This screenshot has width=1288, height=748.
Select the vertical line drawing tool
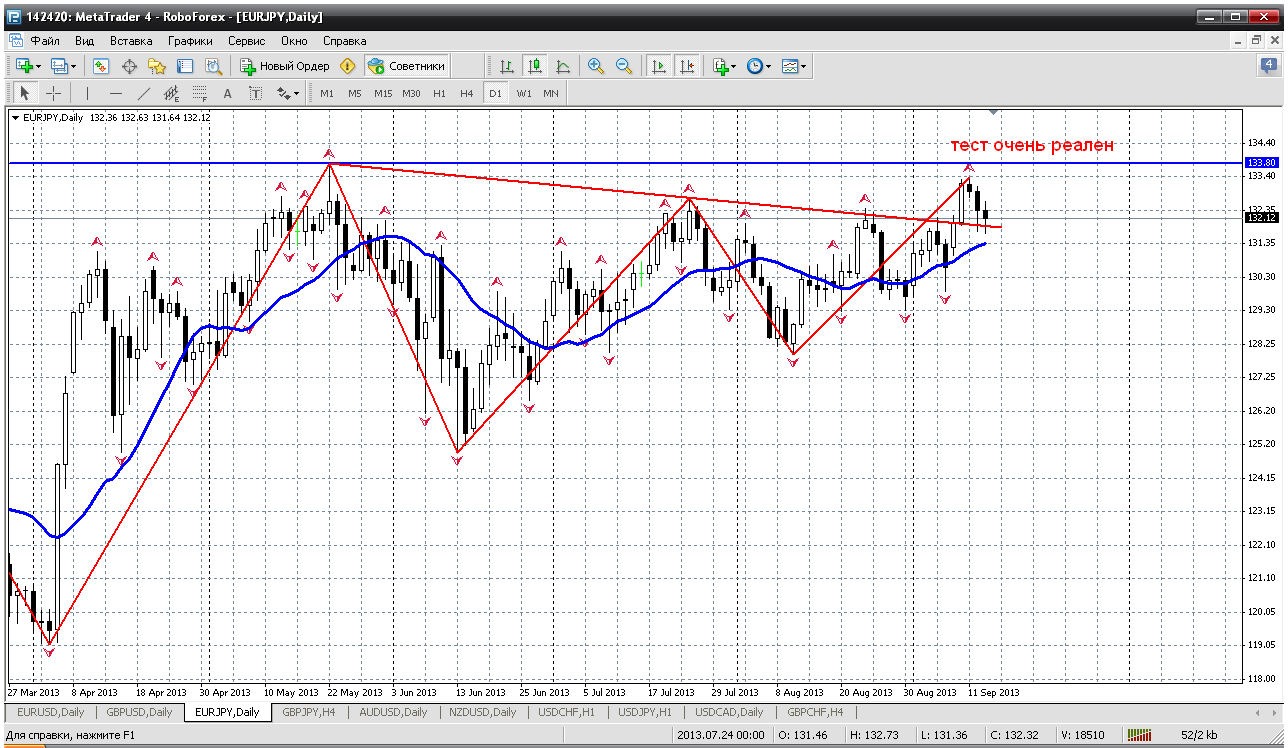click(x=88, y=93)
